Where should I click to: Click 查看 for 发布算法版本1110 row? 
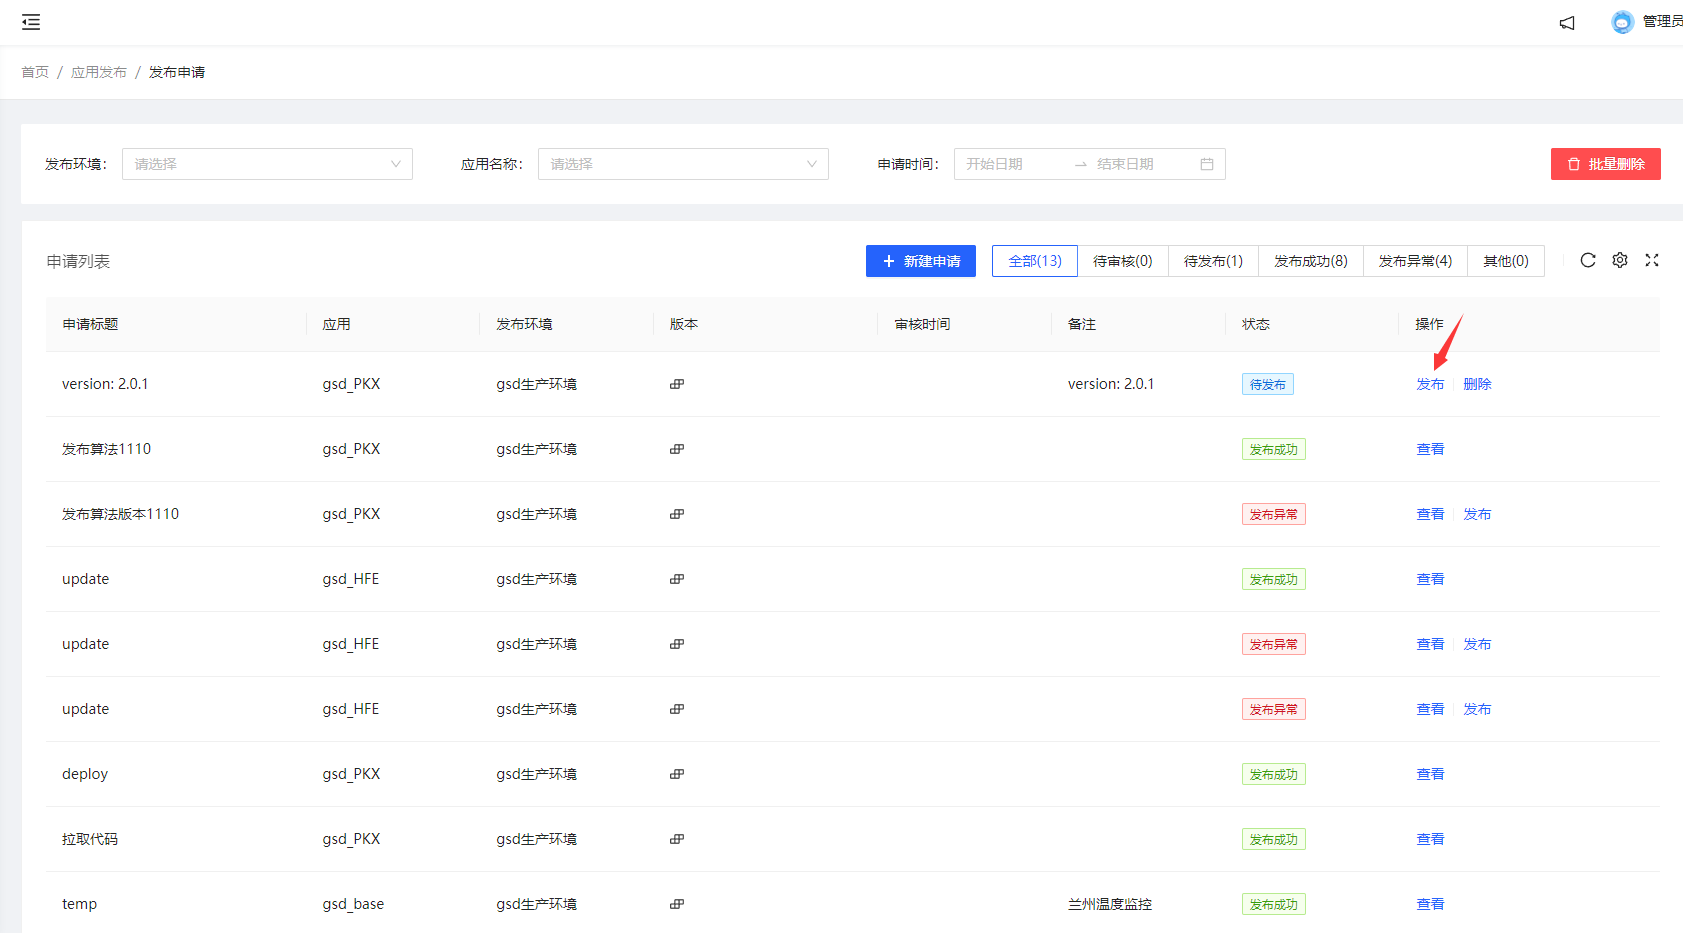(x=1430, y=514)
